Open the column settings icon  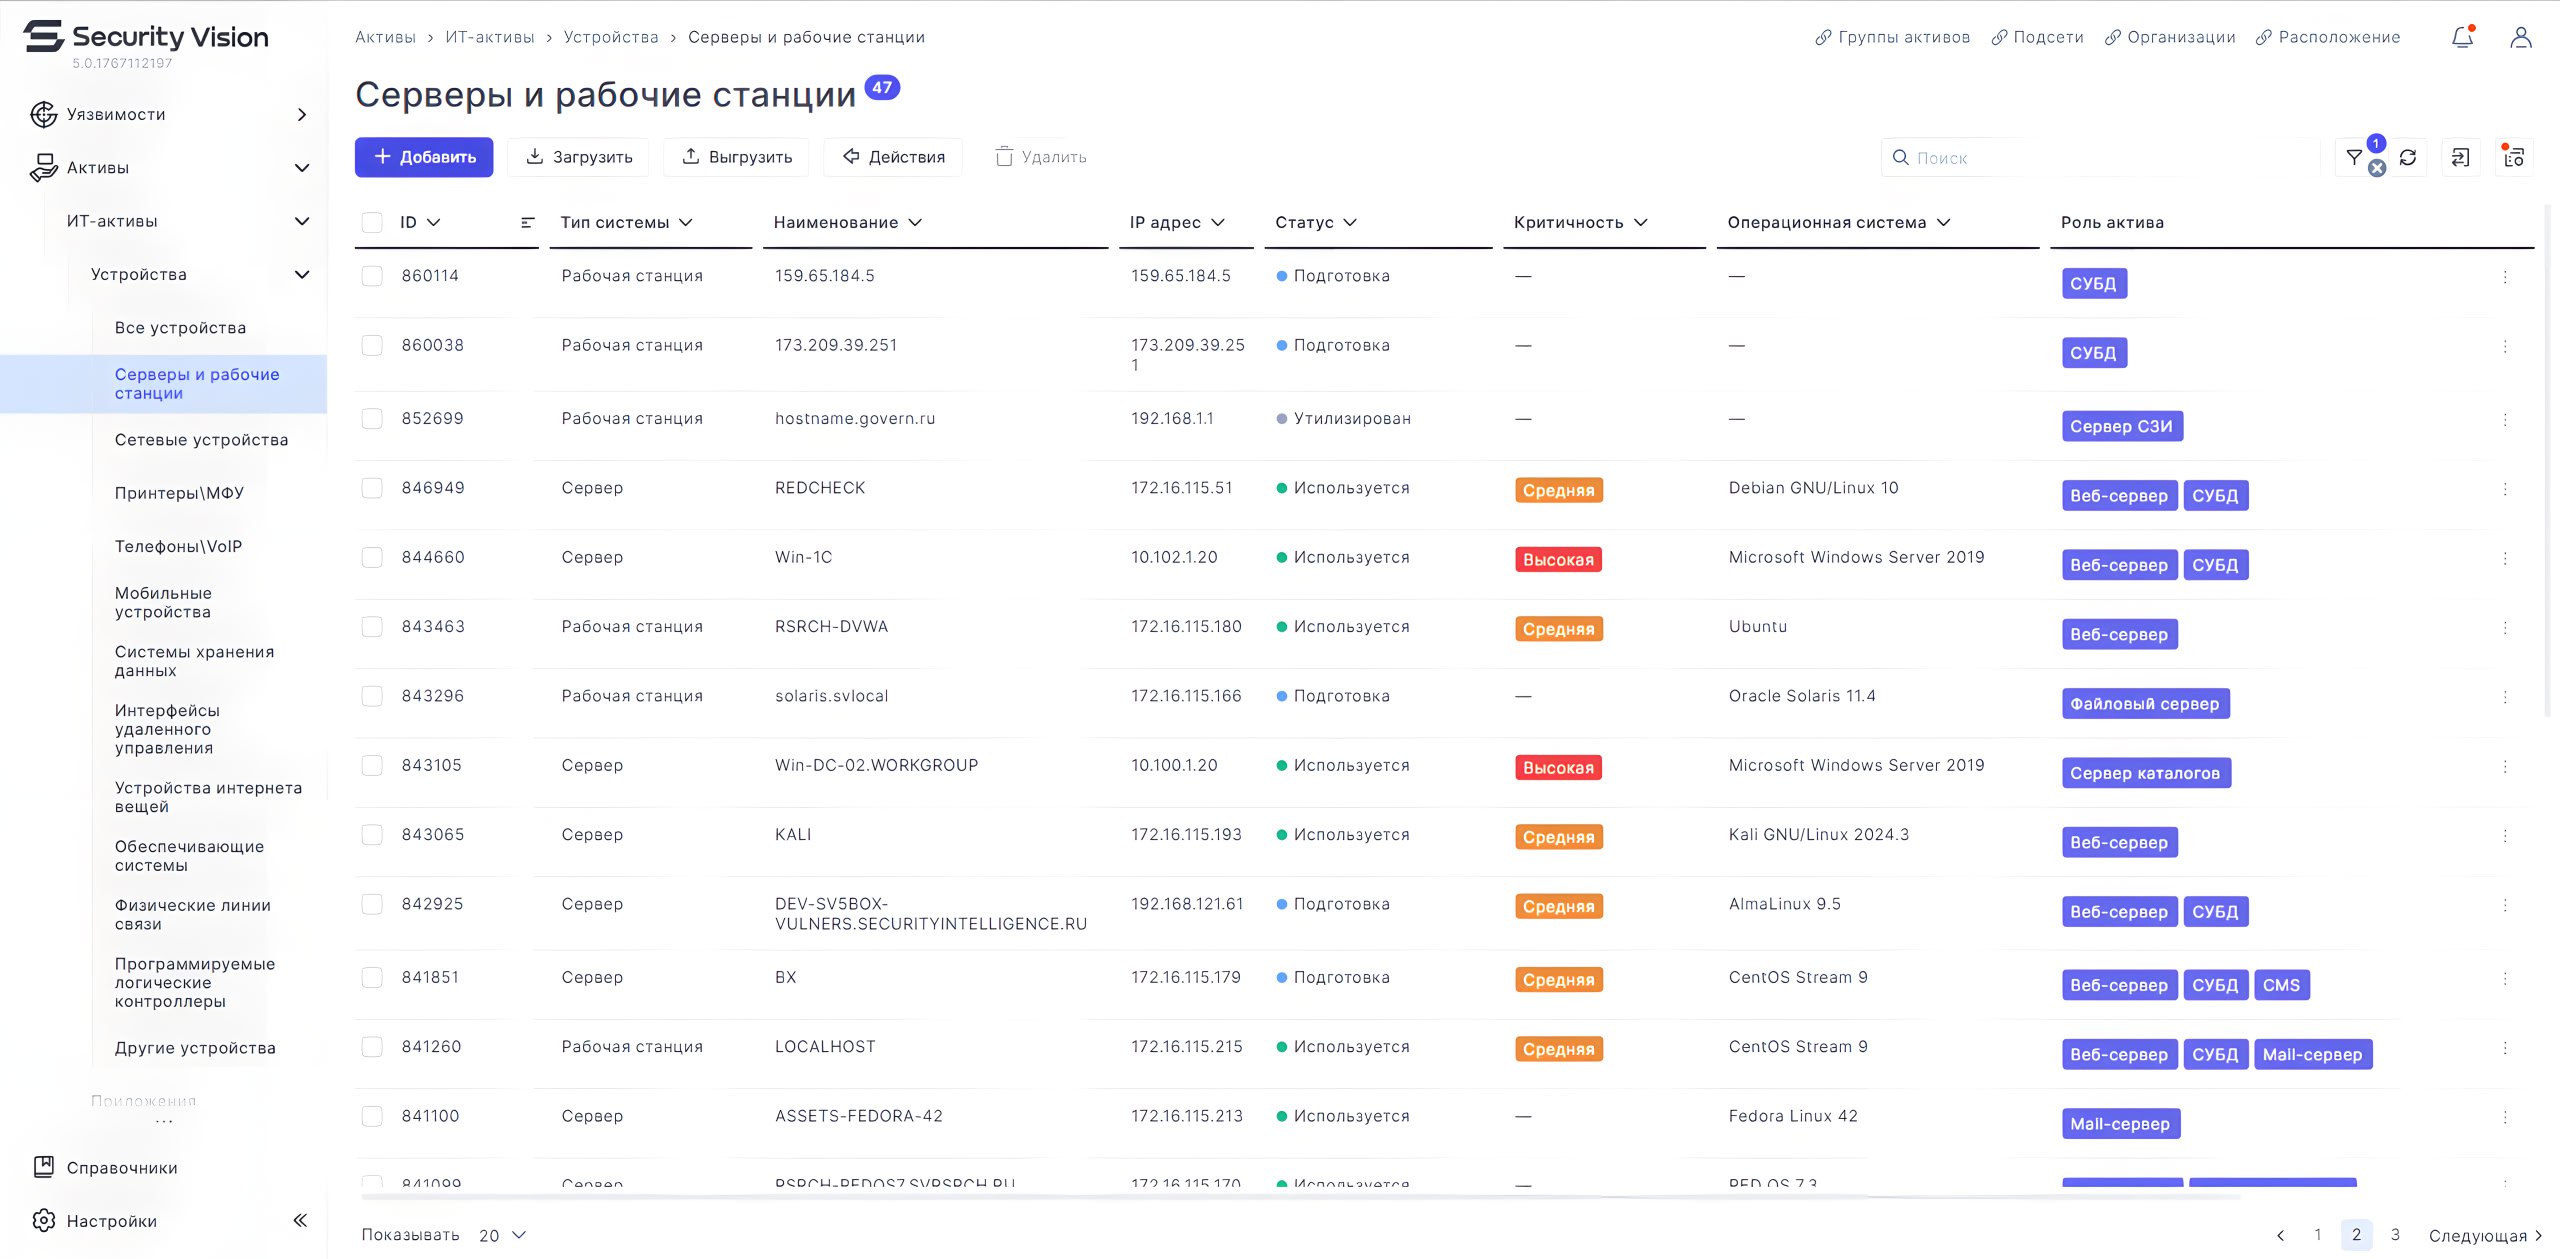pos(2514,157)
